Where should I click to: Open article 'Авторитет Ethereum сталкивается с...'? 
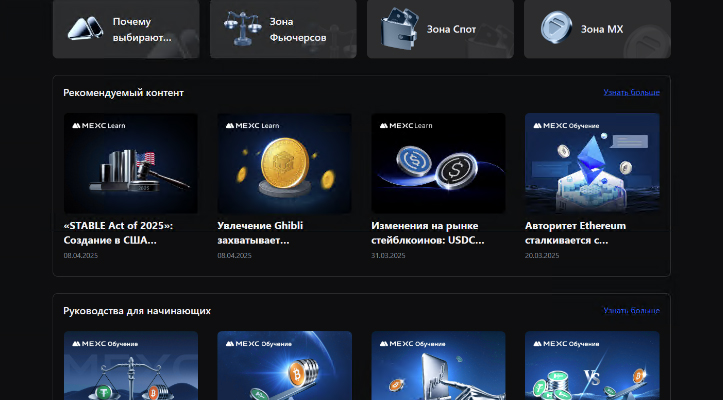(575, 233)
